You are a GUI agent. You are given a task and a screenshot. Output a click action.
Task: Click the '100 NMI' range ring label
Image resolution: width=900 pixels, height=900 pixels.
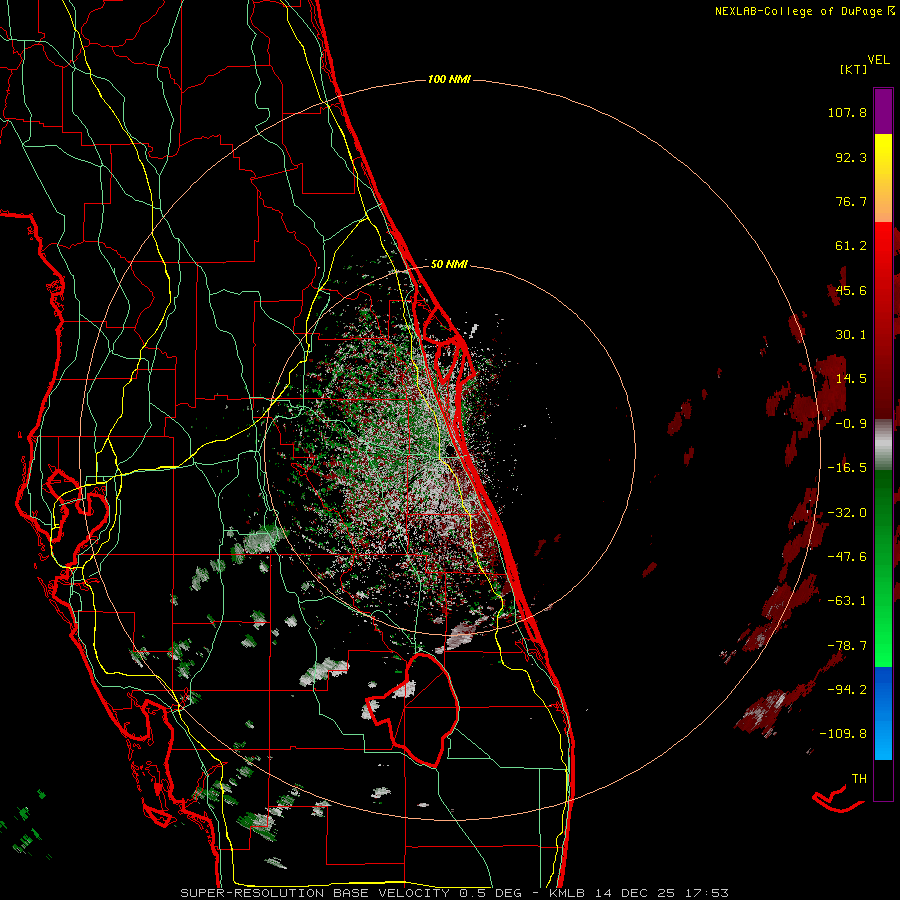[x=449, y=79]
